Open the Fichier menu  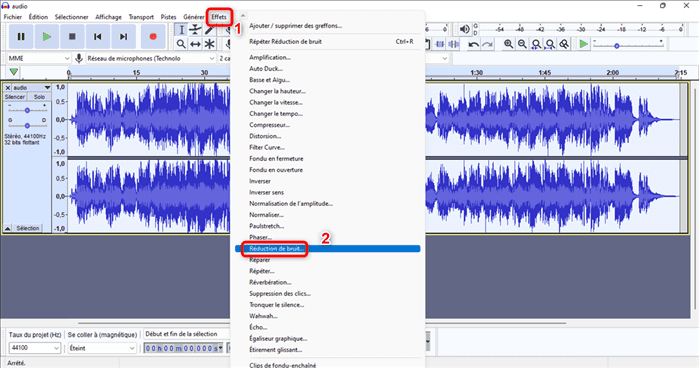click(x=13, y=17)
